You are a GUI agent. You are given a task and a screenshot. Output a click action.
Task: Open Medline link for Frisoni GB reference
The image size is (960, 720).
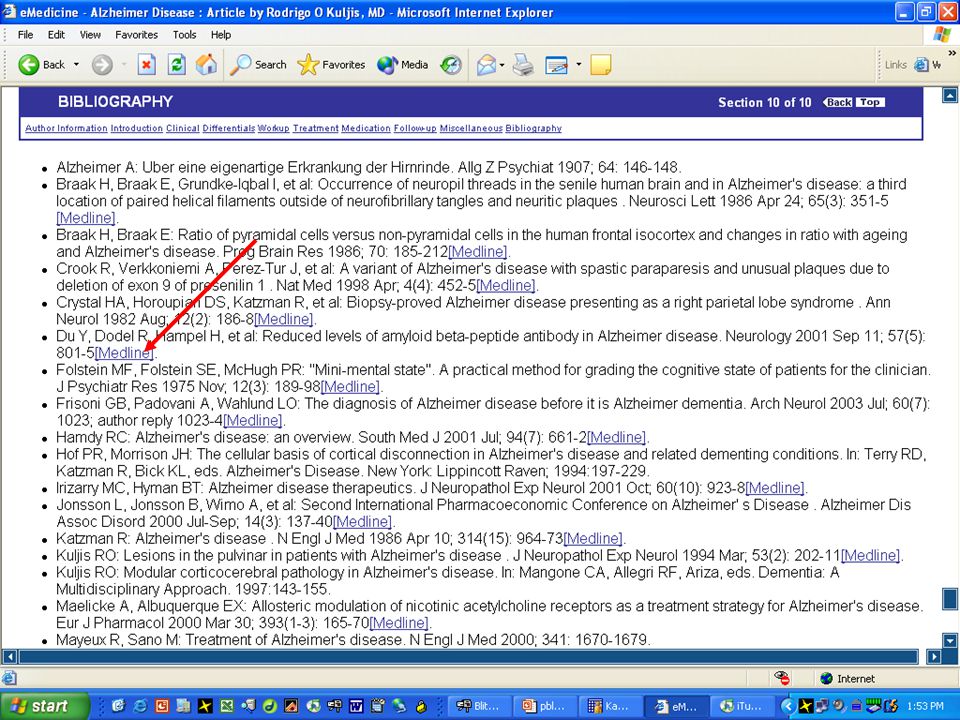pos(252,420)
